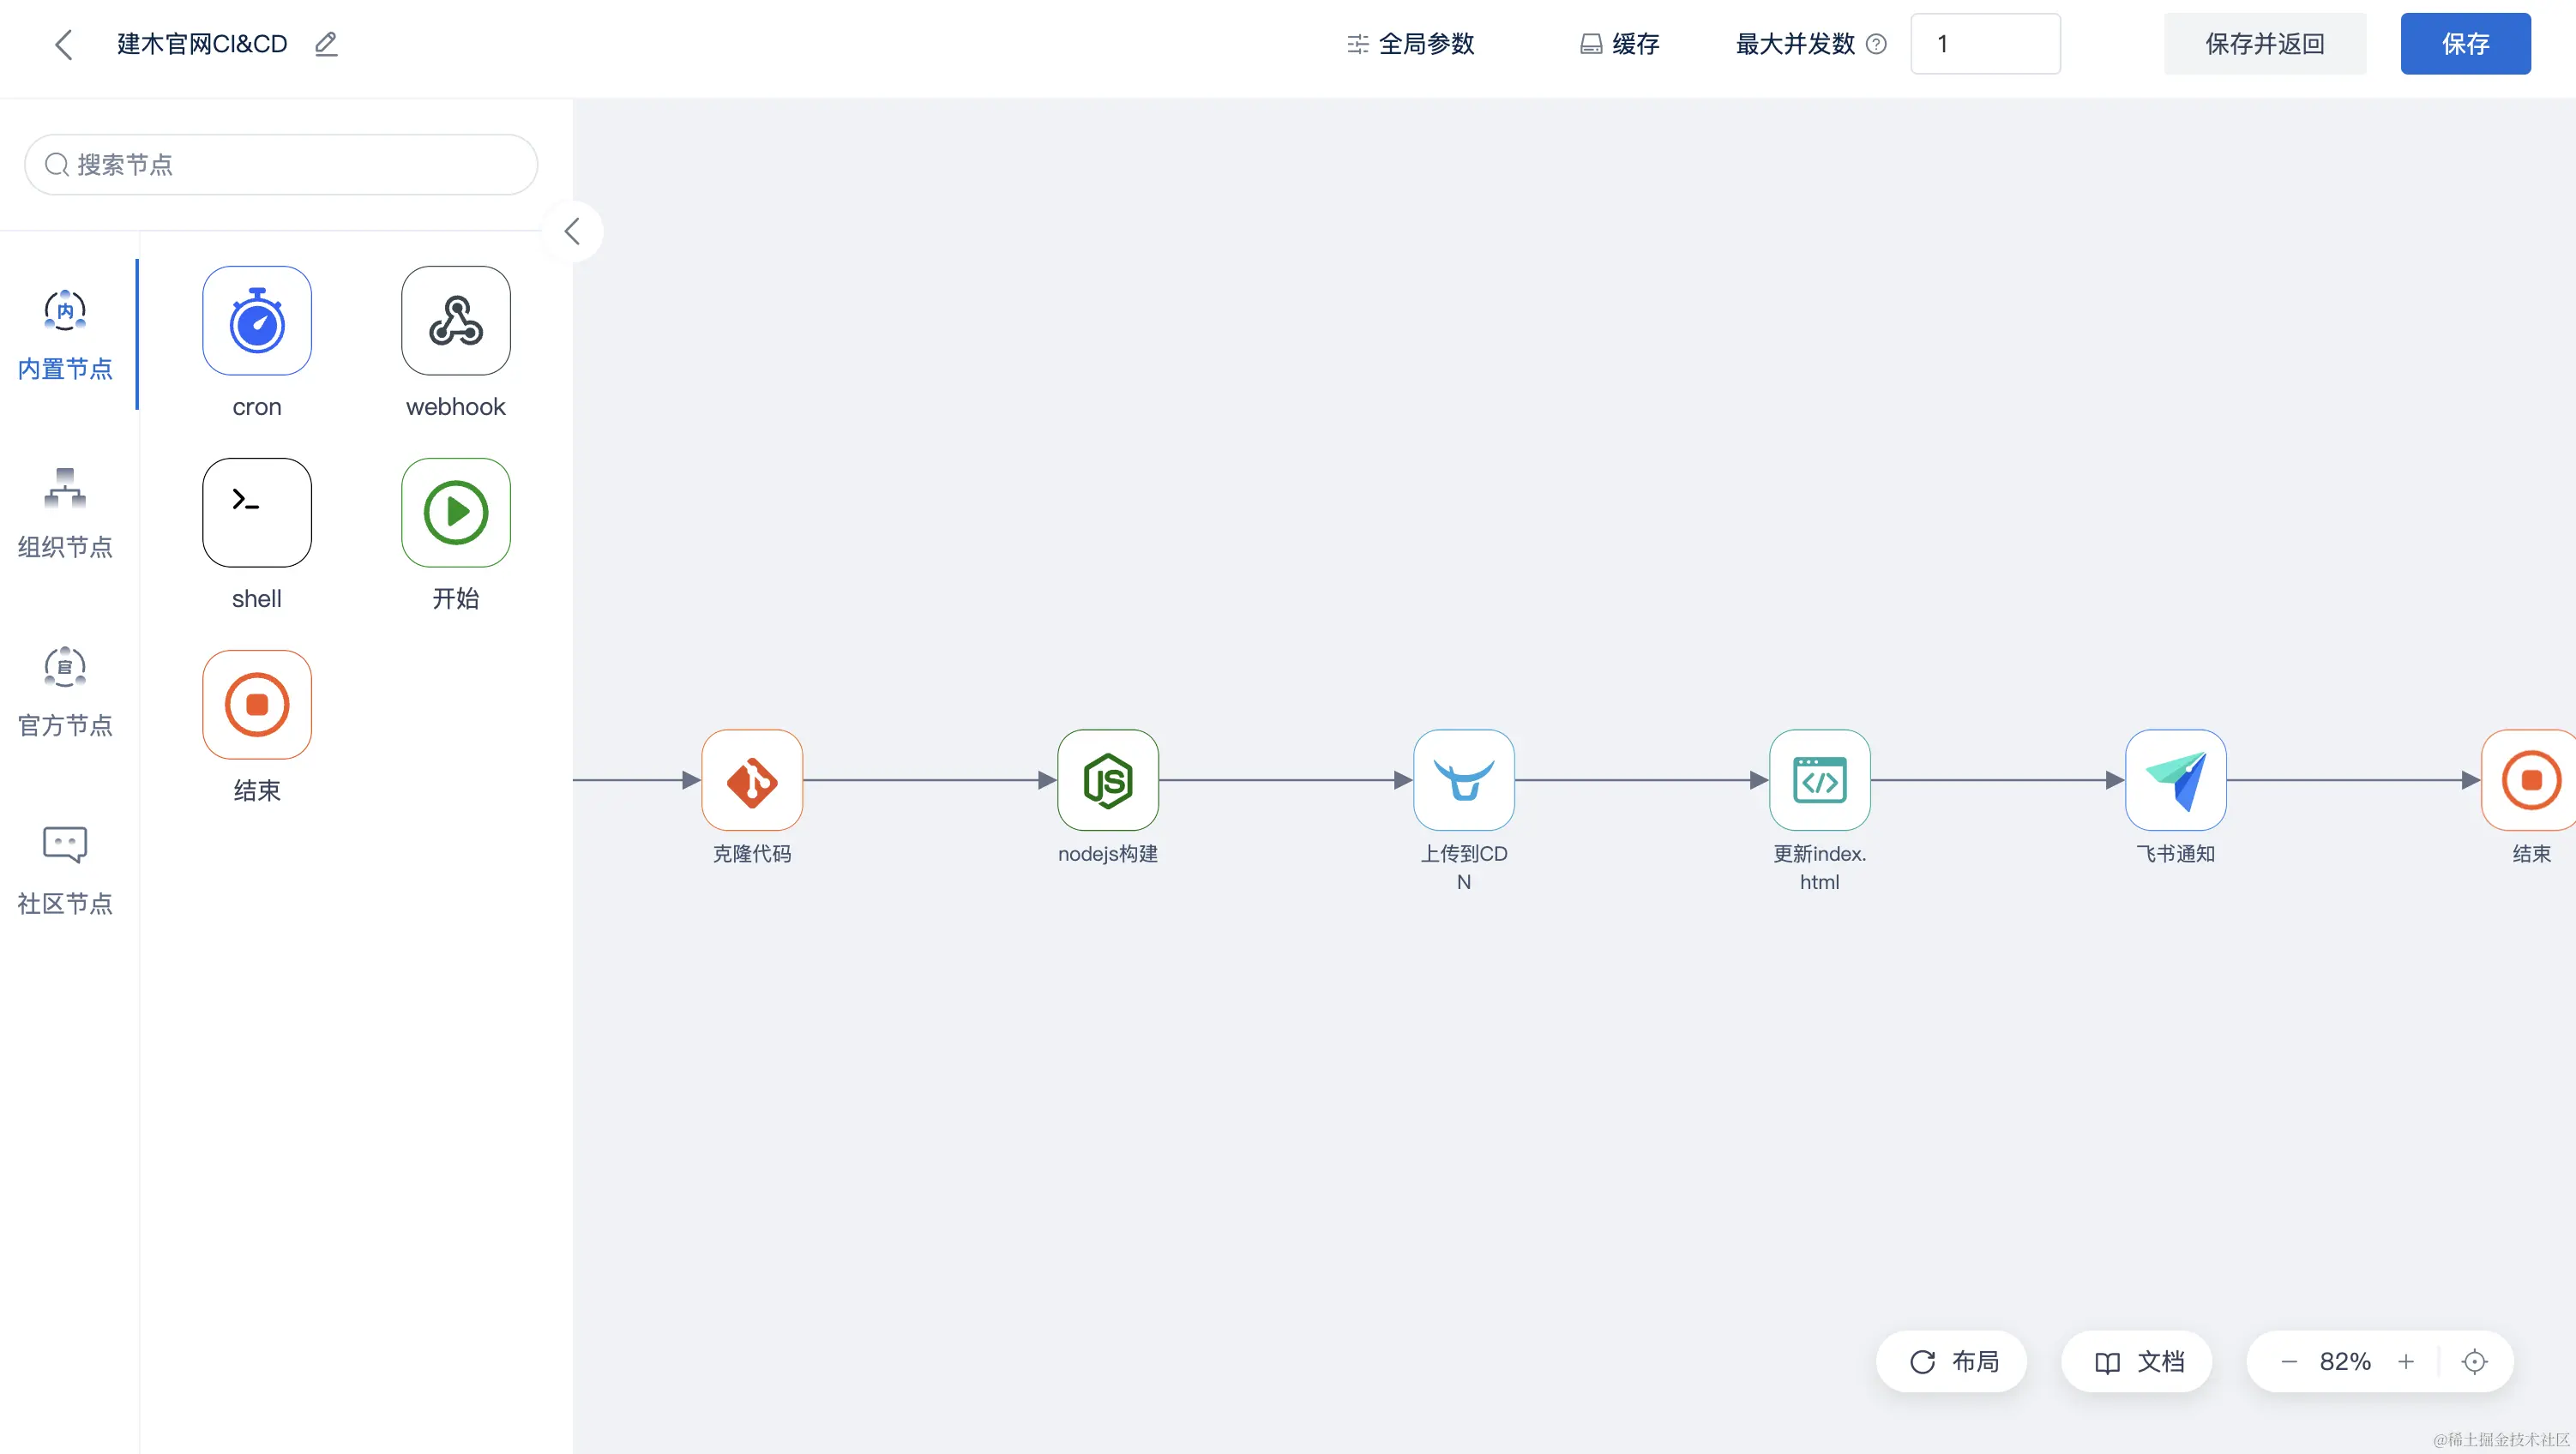Select the webhook node icon

pyautogui.click(x=456, y=320)
